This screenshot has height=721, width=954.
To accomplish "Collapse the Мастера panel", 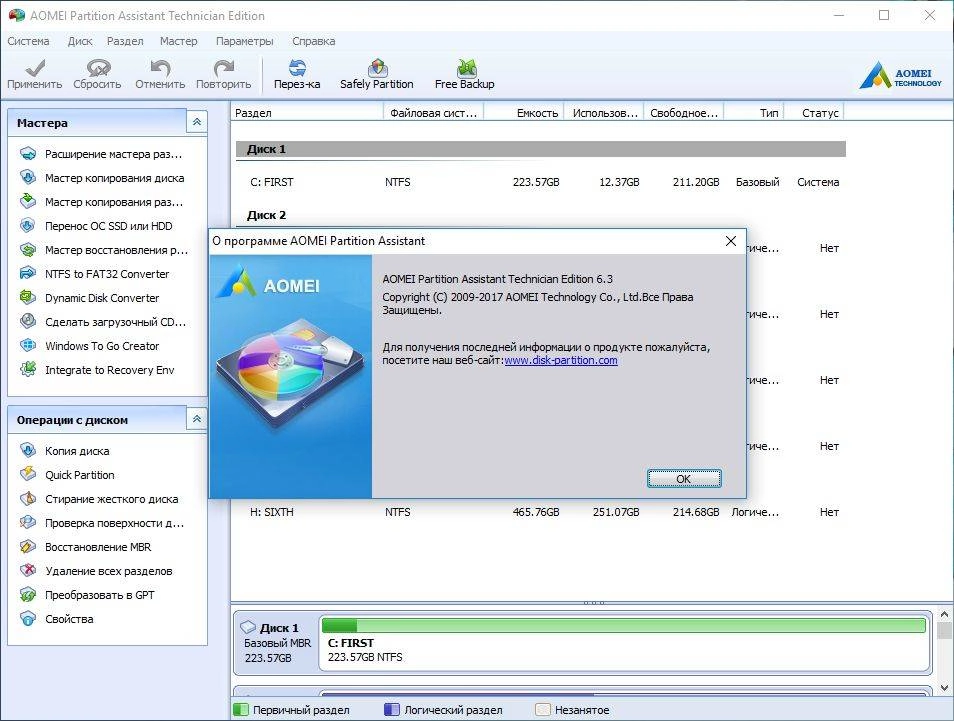I will (197, 122).
